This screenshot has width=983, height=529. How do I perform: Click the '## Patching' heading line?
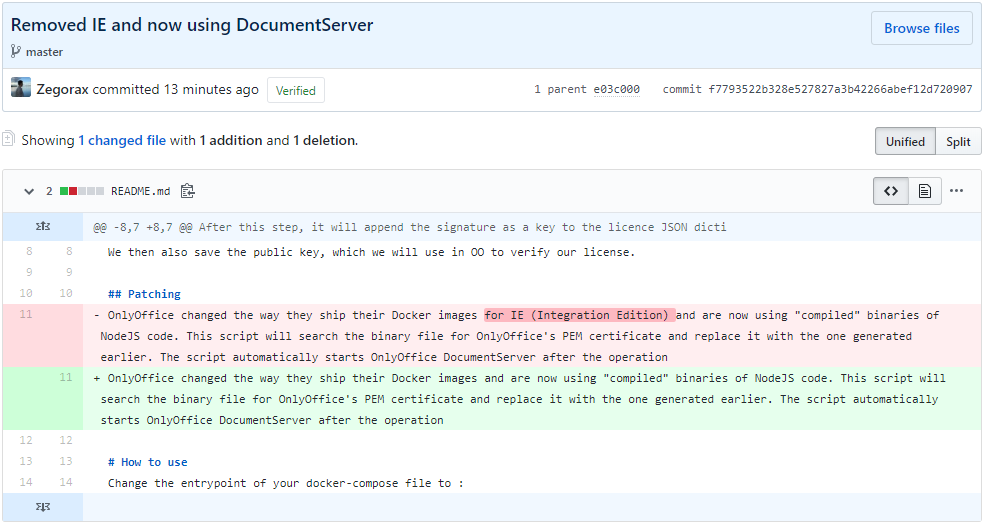click(144, 294)
